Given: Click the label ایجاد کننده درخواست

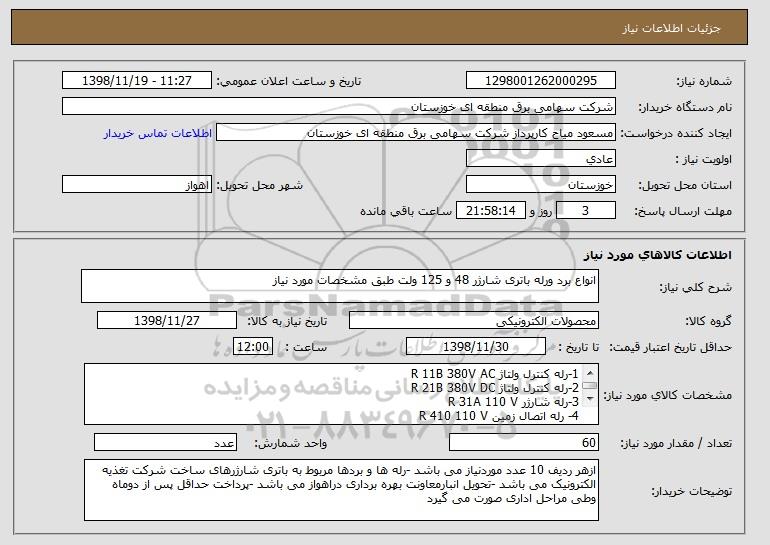Looking at the screenshot, I should pos(676,133).
